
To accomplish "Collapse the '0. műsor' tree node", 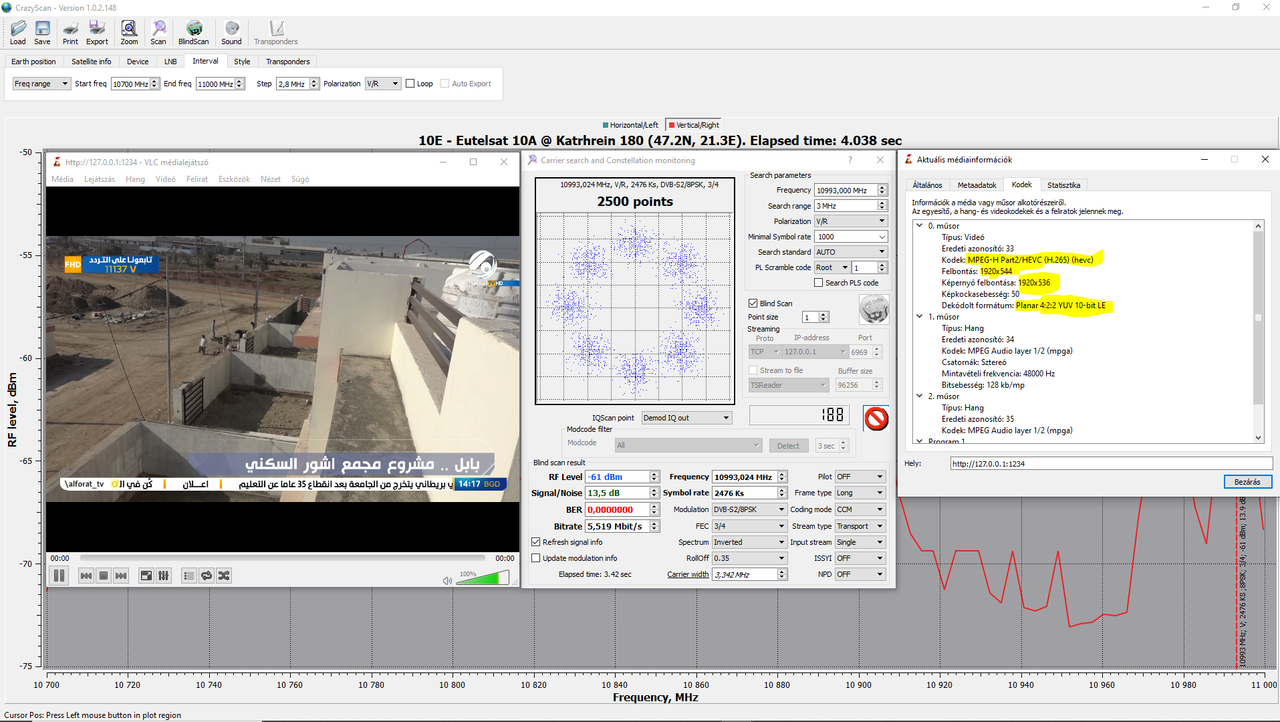I will [x=920, y=226].
